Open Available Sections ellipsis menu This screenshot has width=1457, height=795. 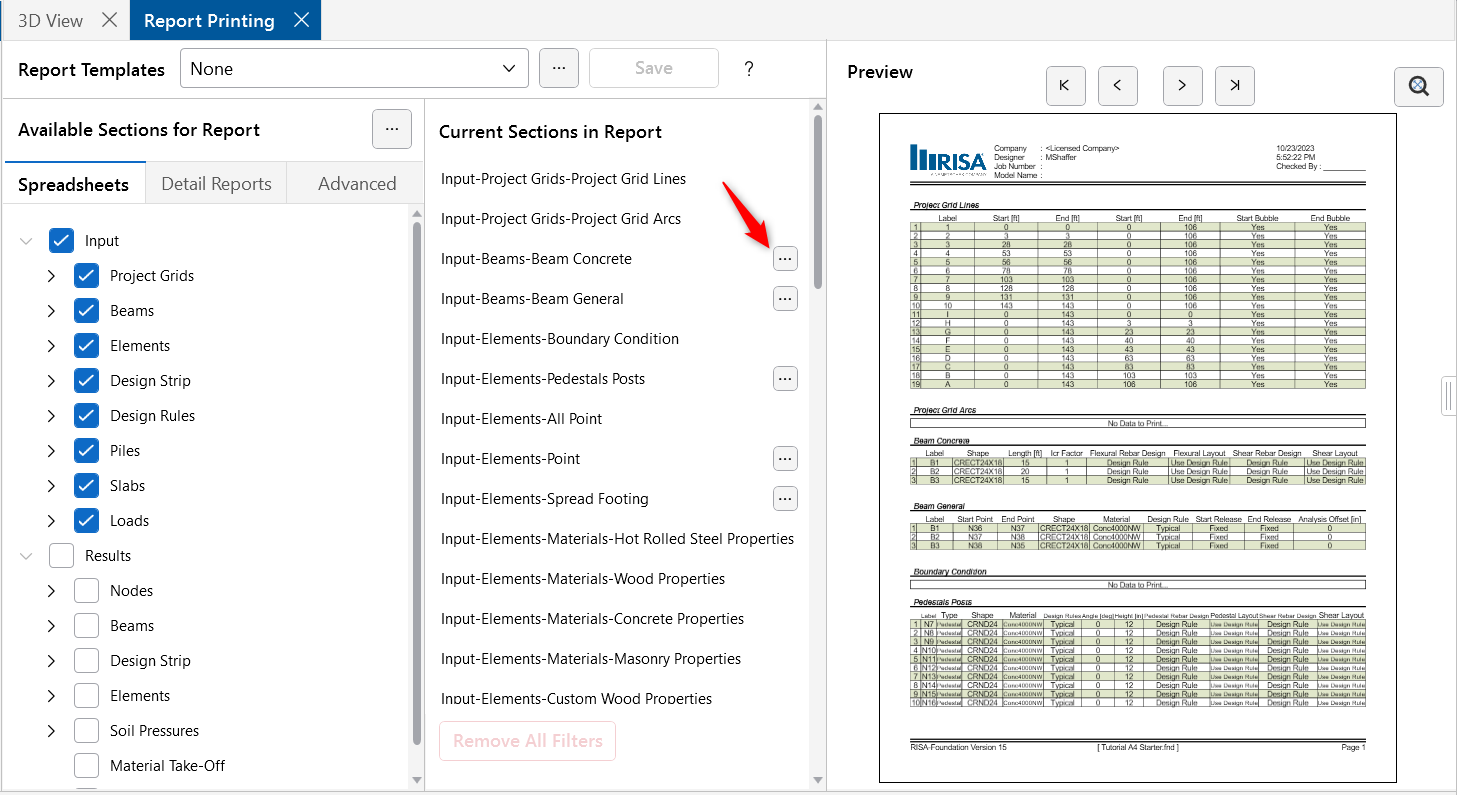pos(392,130)
